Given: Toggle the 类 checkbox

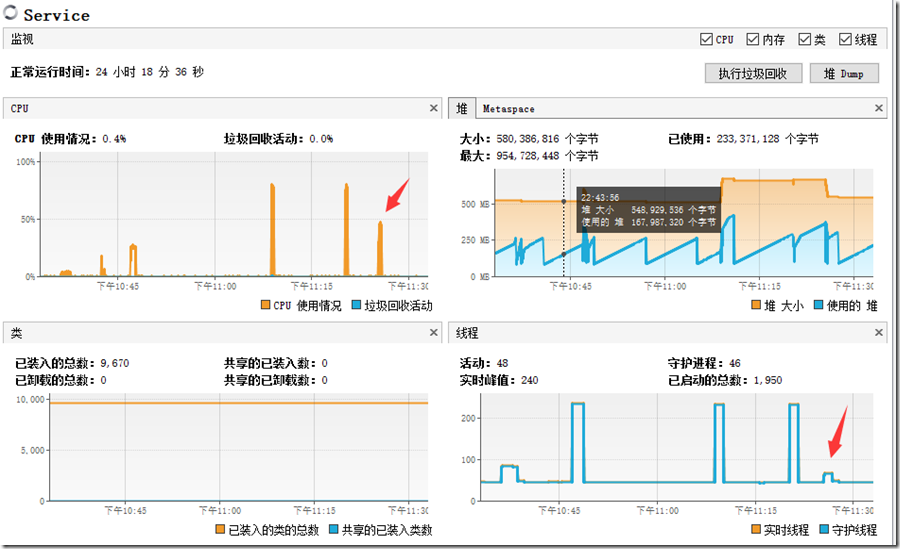Looking at the screenshot, I should [805, 39].
